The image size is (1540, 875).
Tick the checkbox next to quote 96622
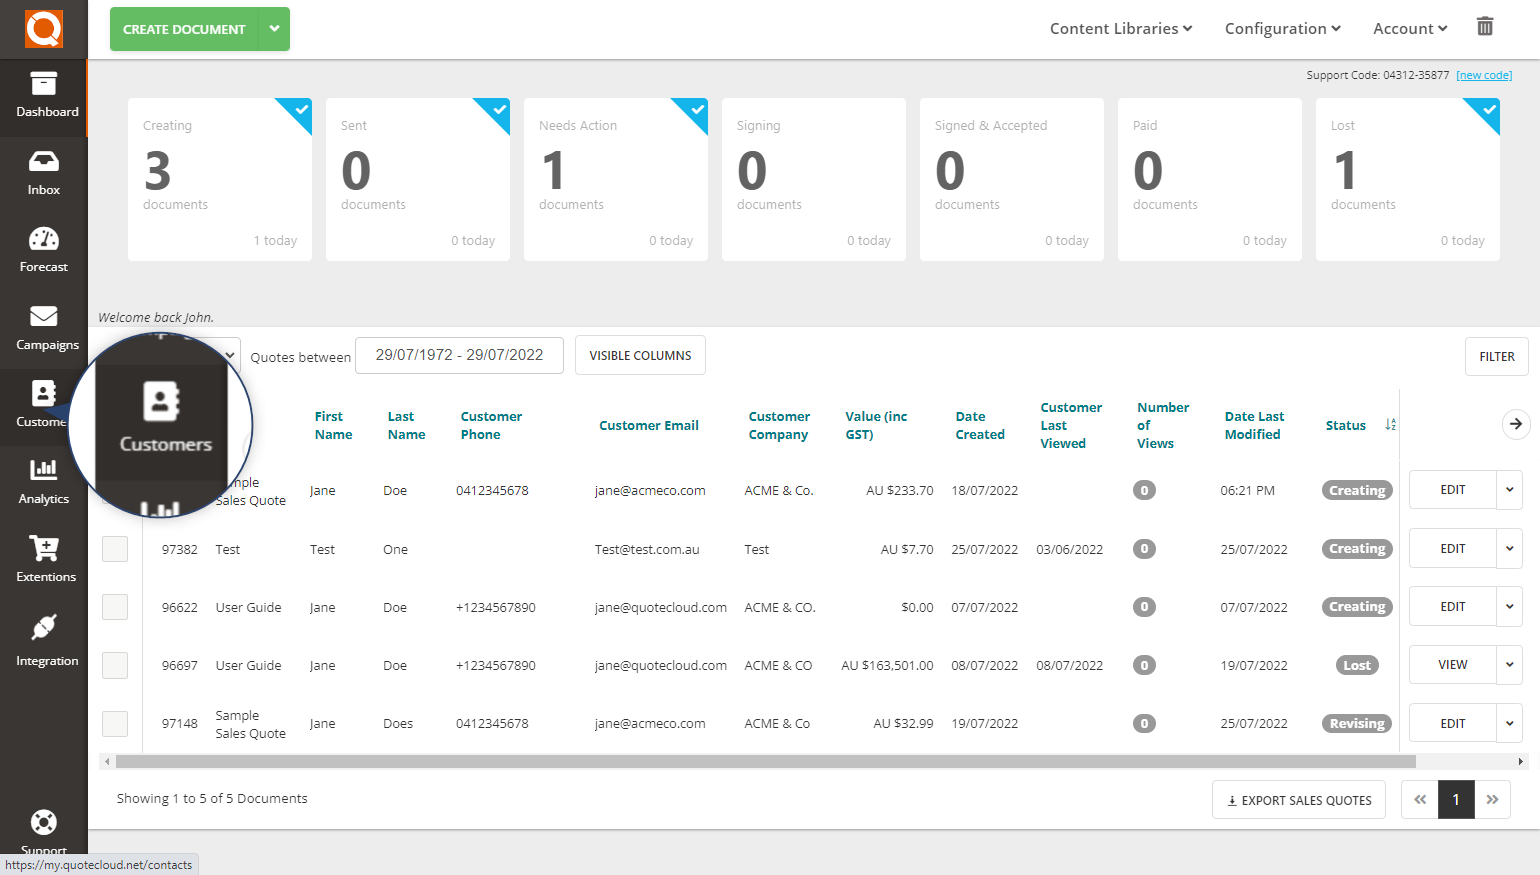(115, 606)
